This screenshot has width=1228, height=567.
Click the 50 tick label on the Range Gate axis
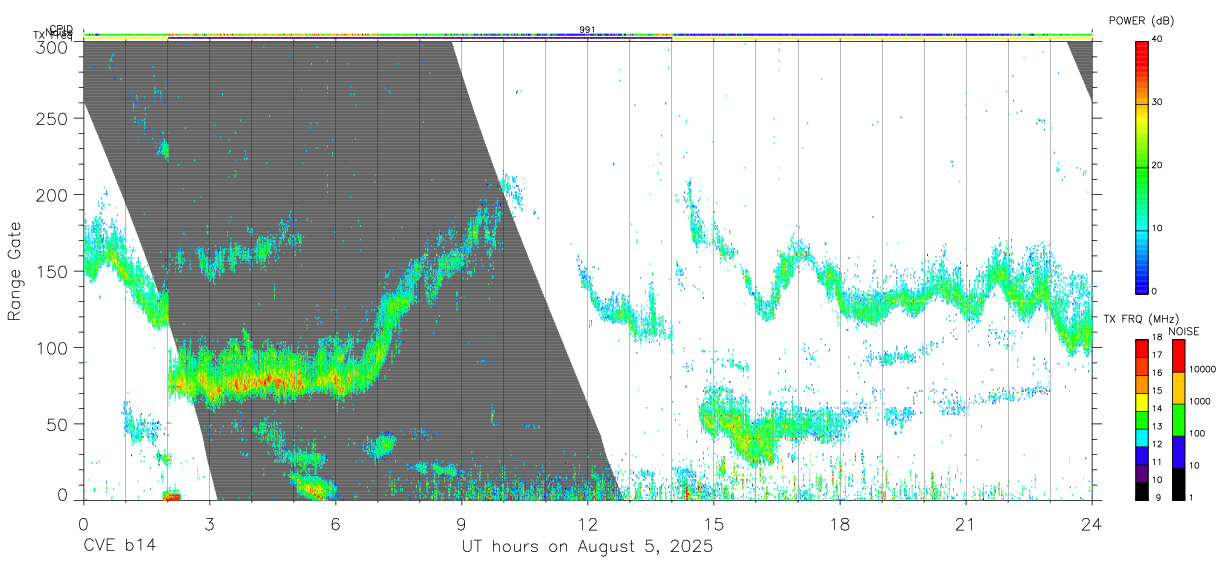(57, 424)
